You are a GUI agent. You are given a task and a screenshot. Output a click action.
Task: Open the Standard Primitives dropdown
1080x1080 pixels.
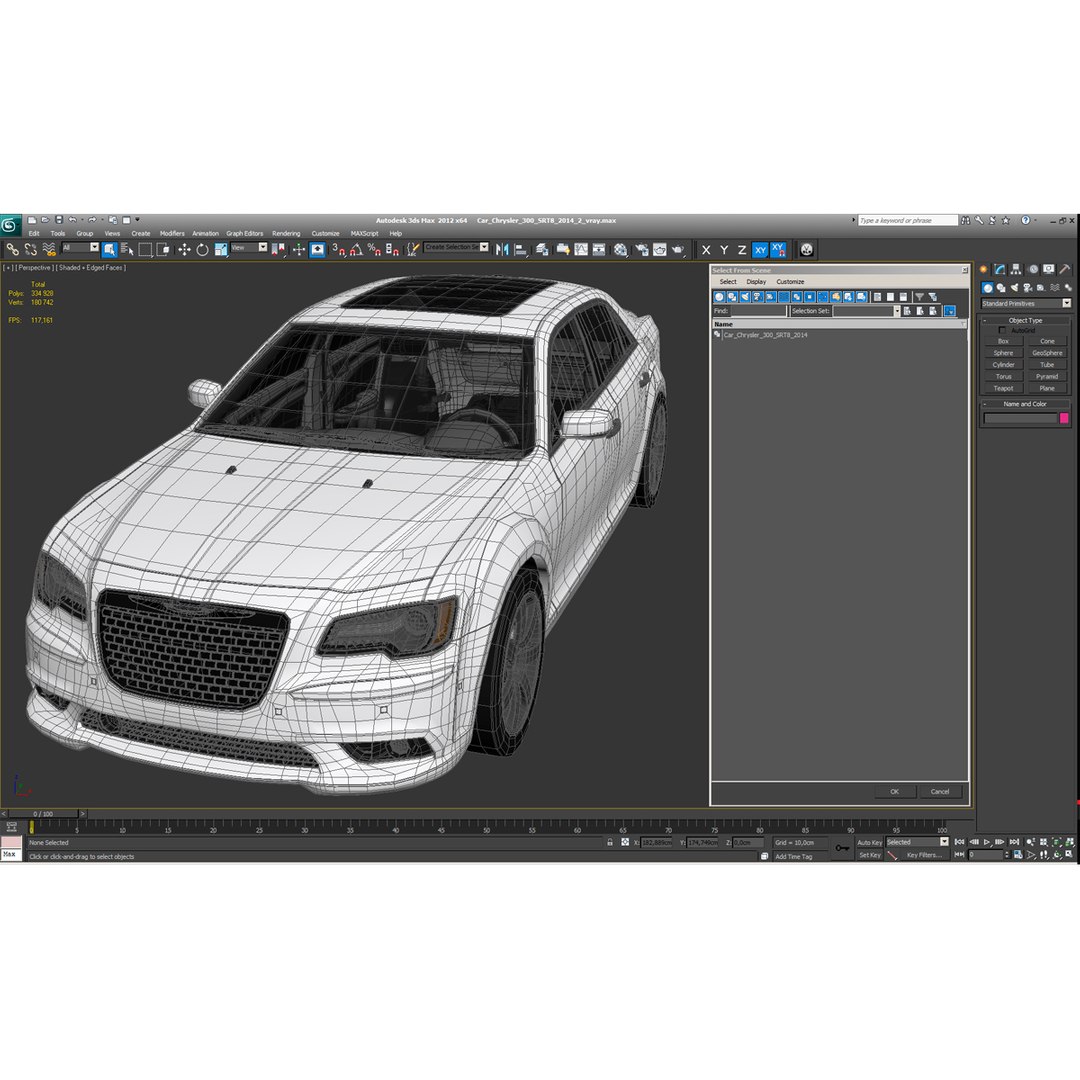(x=1026, y=304)
